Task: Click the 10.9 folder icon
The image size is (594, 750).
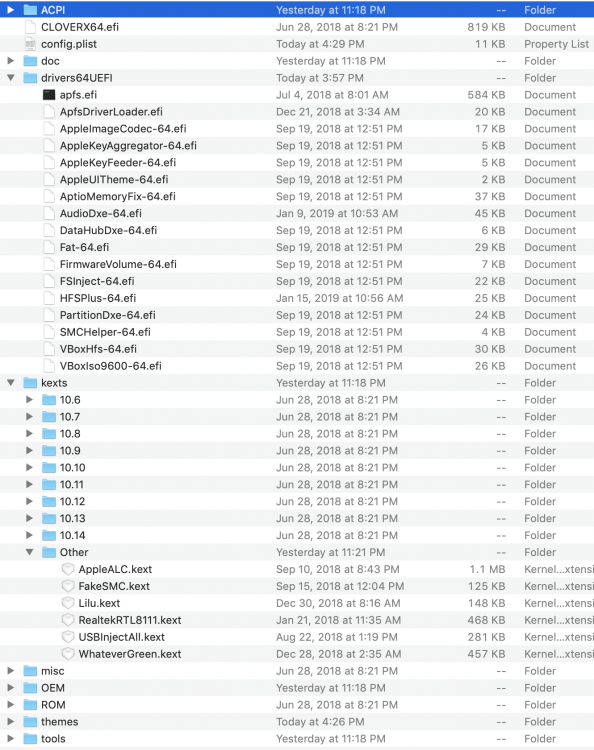Action: [x=49, y=451]
